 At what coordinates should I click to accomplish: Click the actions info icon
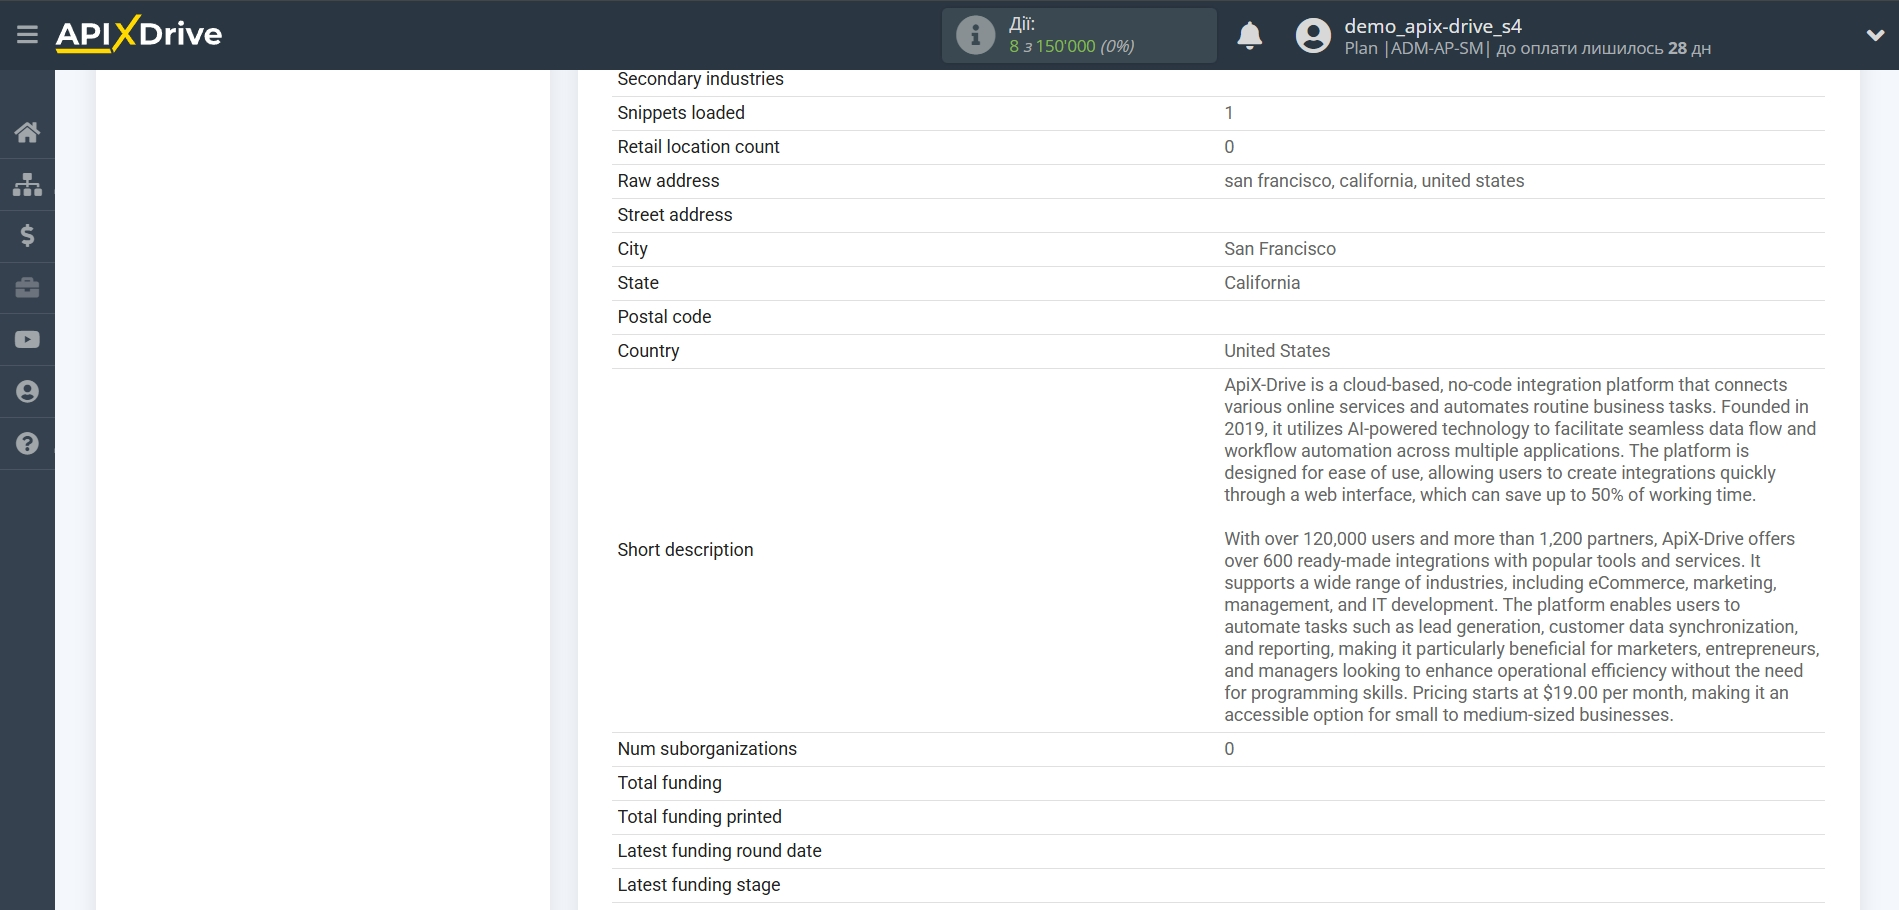975,36
